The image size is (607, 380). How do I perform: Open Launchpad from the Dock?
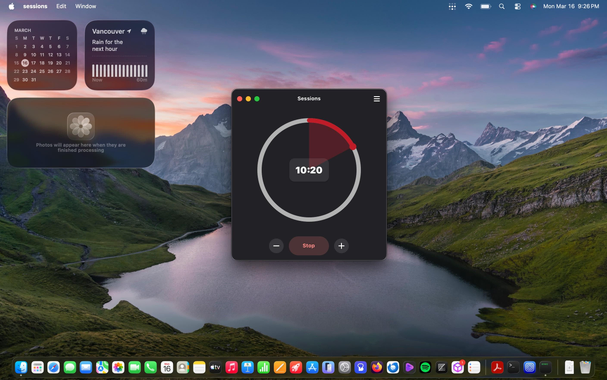pyautogui.click(x=37, y=367)
